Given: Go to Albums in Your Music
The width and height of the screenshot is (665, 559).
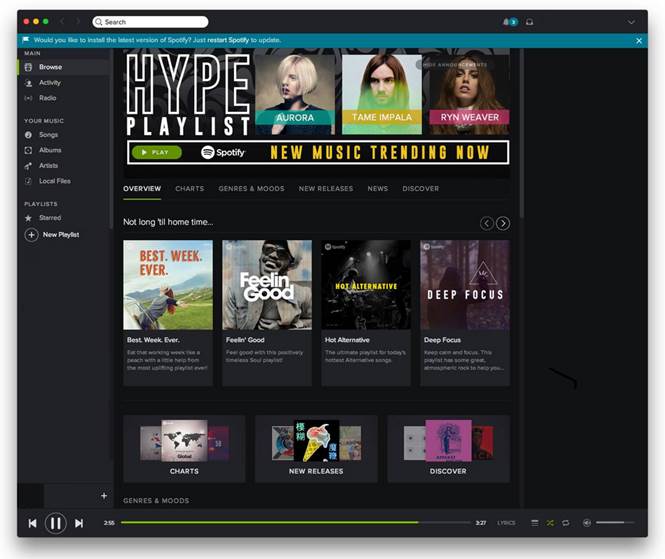Looking at the screenshot, I should click(x=50, y=150).
